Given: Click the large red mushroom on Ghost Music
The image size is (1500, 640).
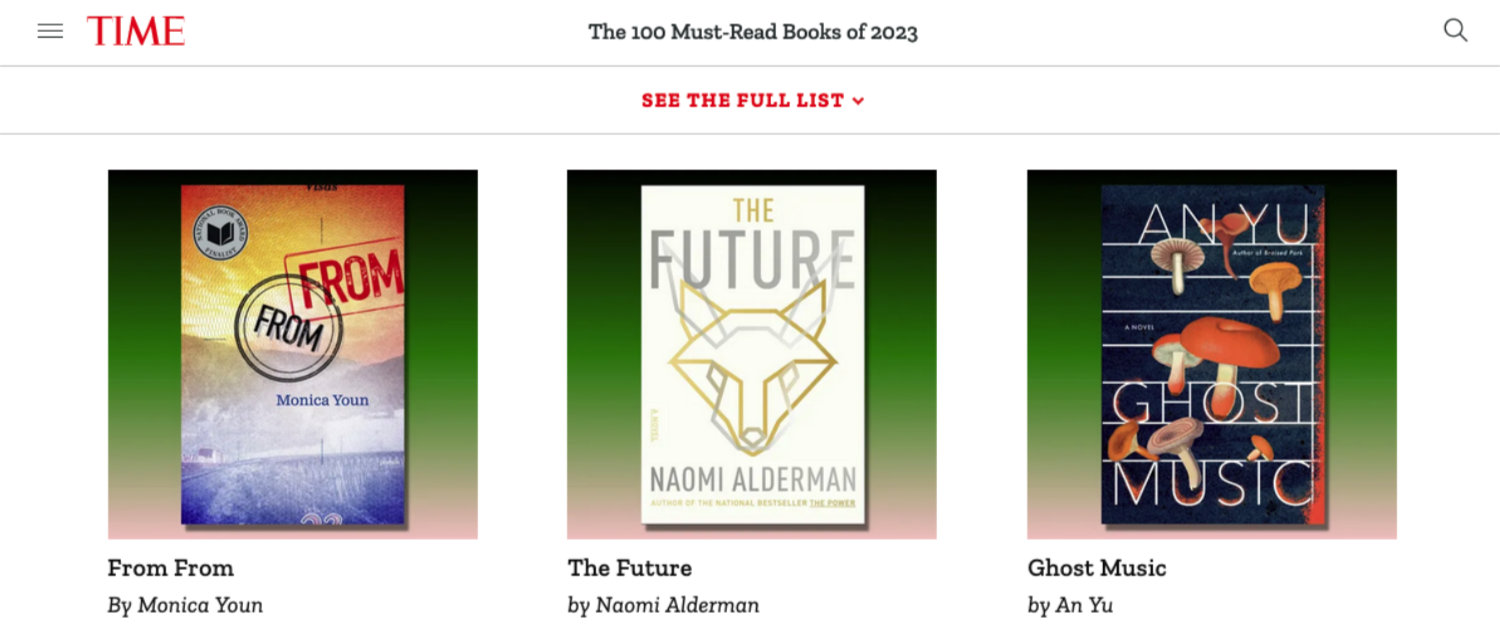Looking at the screenshot, I should [x=1228, y=344].
